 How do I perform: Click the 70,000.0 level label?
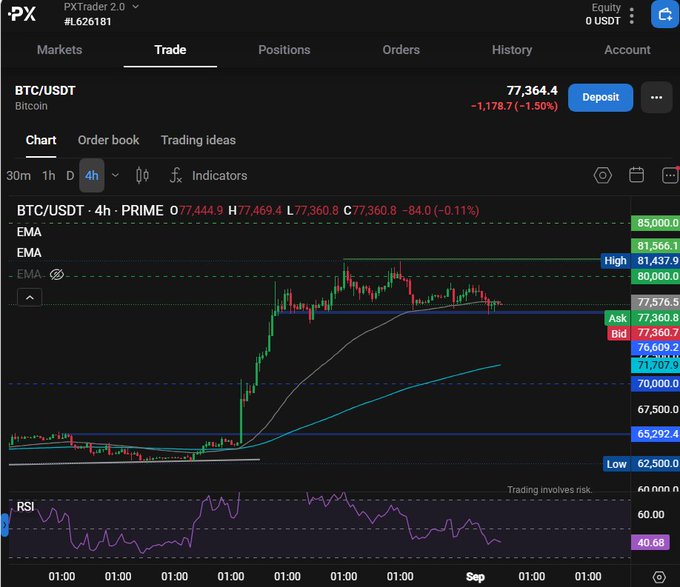[x=655, y=384]
